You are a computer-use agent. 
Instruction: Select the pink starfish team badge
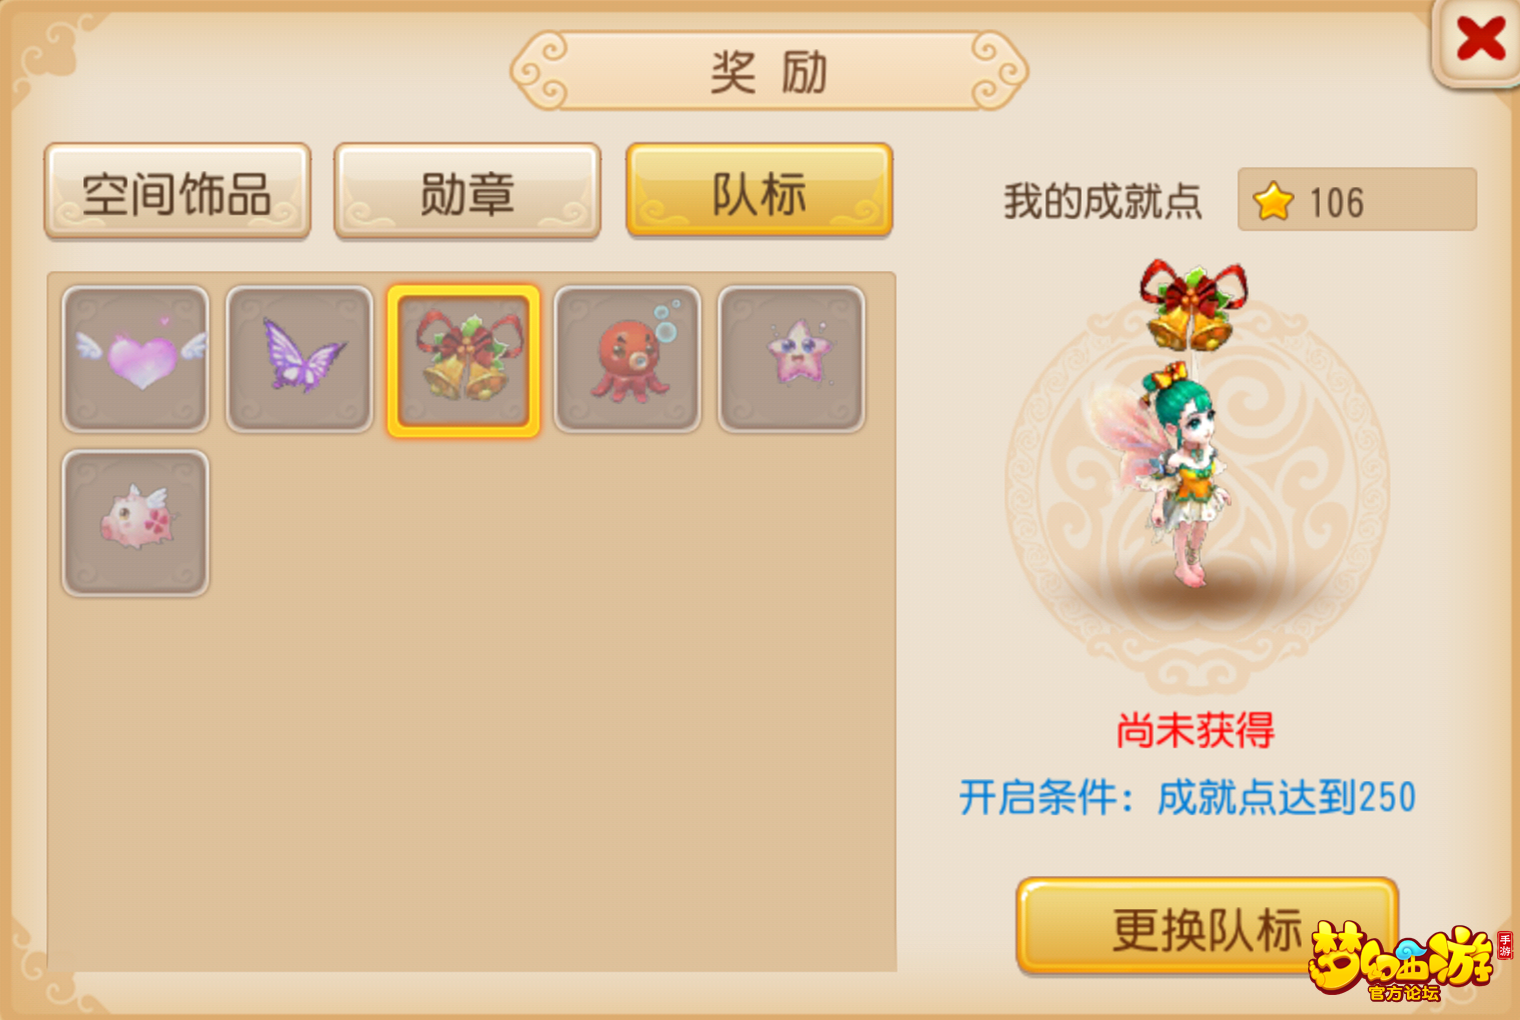[x=792, y=360]
